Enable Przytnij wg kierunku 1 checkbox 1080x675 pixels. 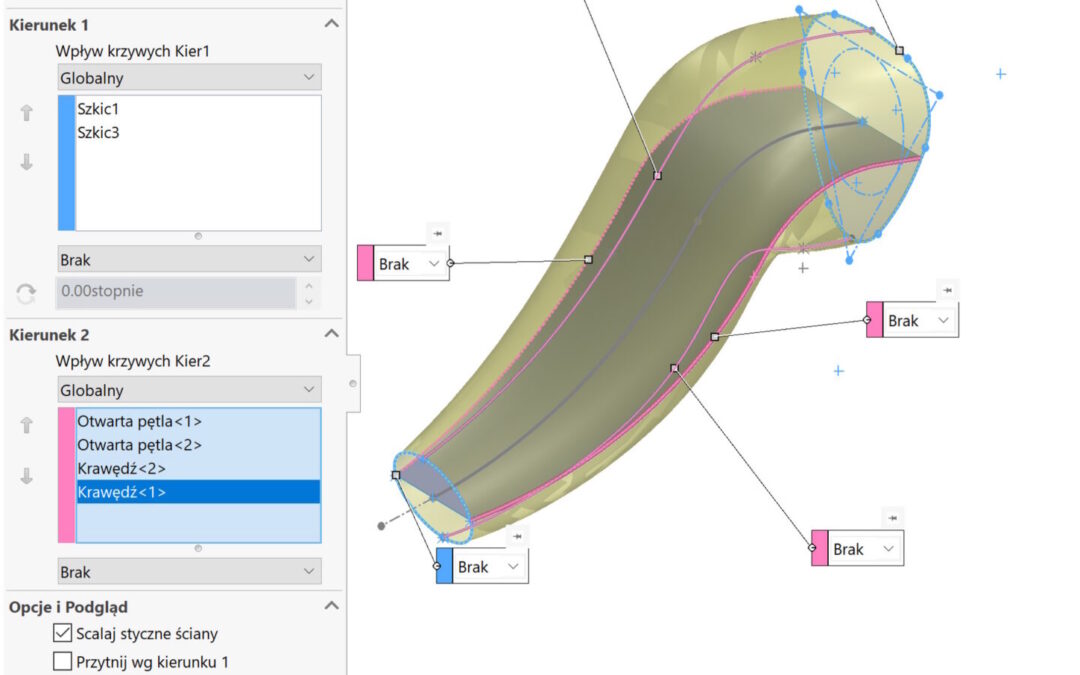62,661
